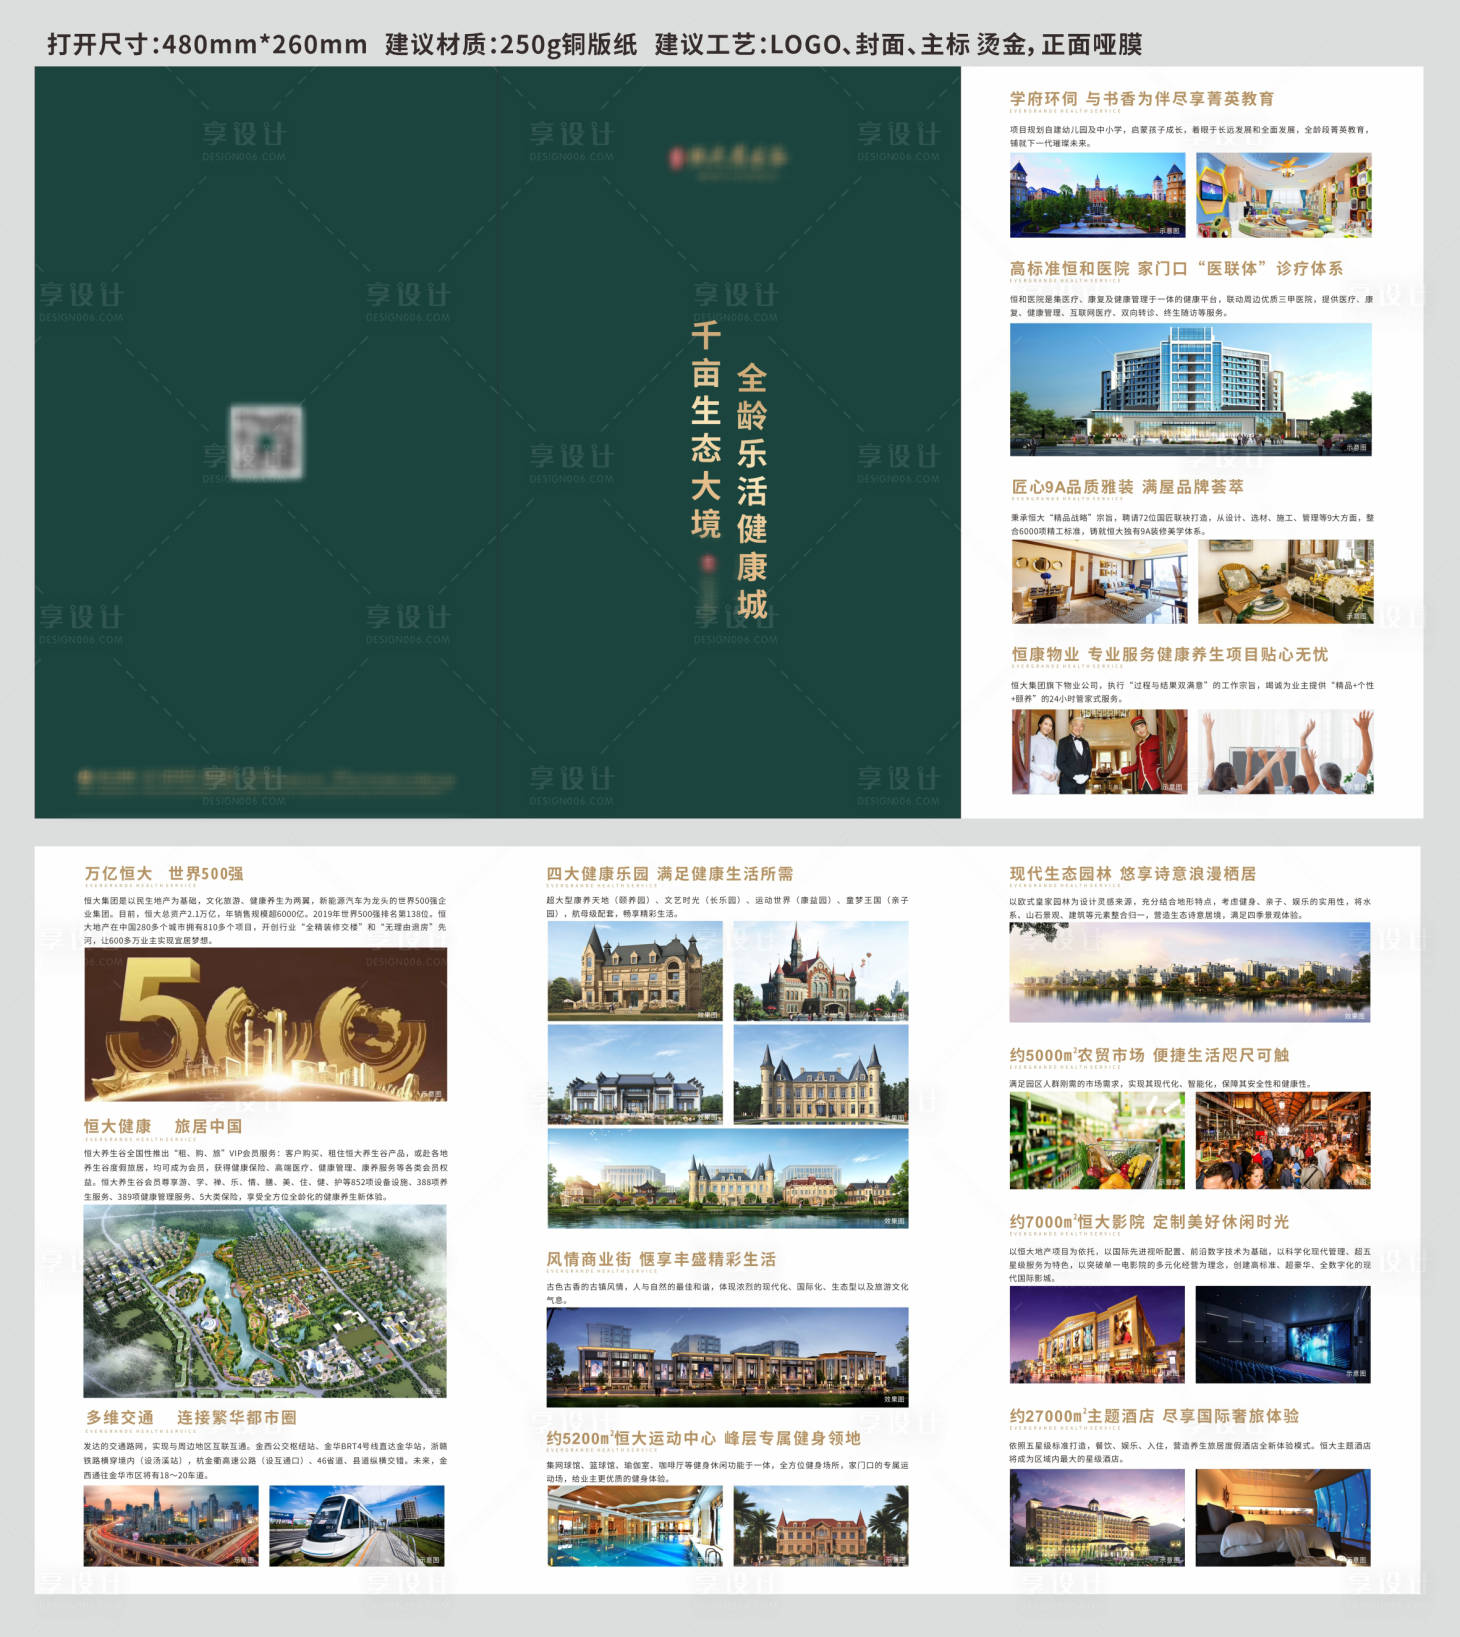Open the photo of people raising their hands
Screen dimensions: 1460x1637
(1286, 752)
